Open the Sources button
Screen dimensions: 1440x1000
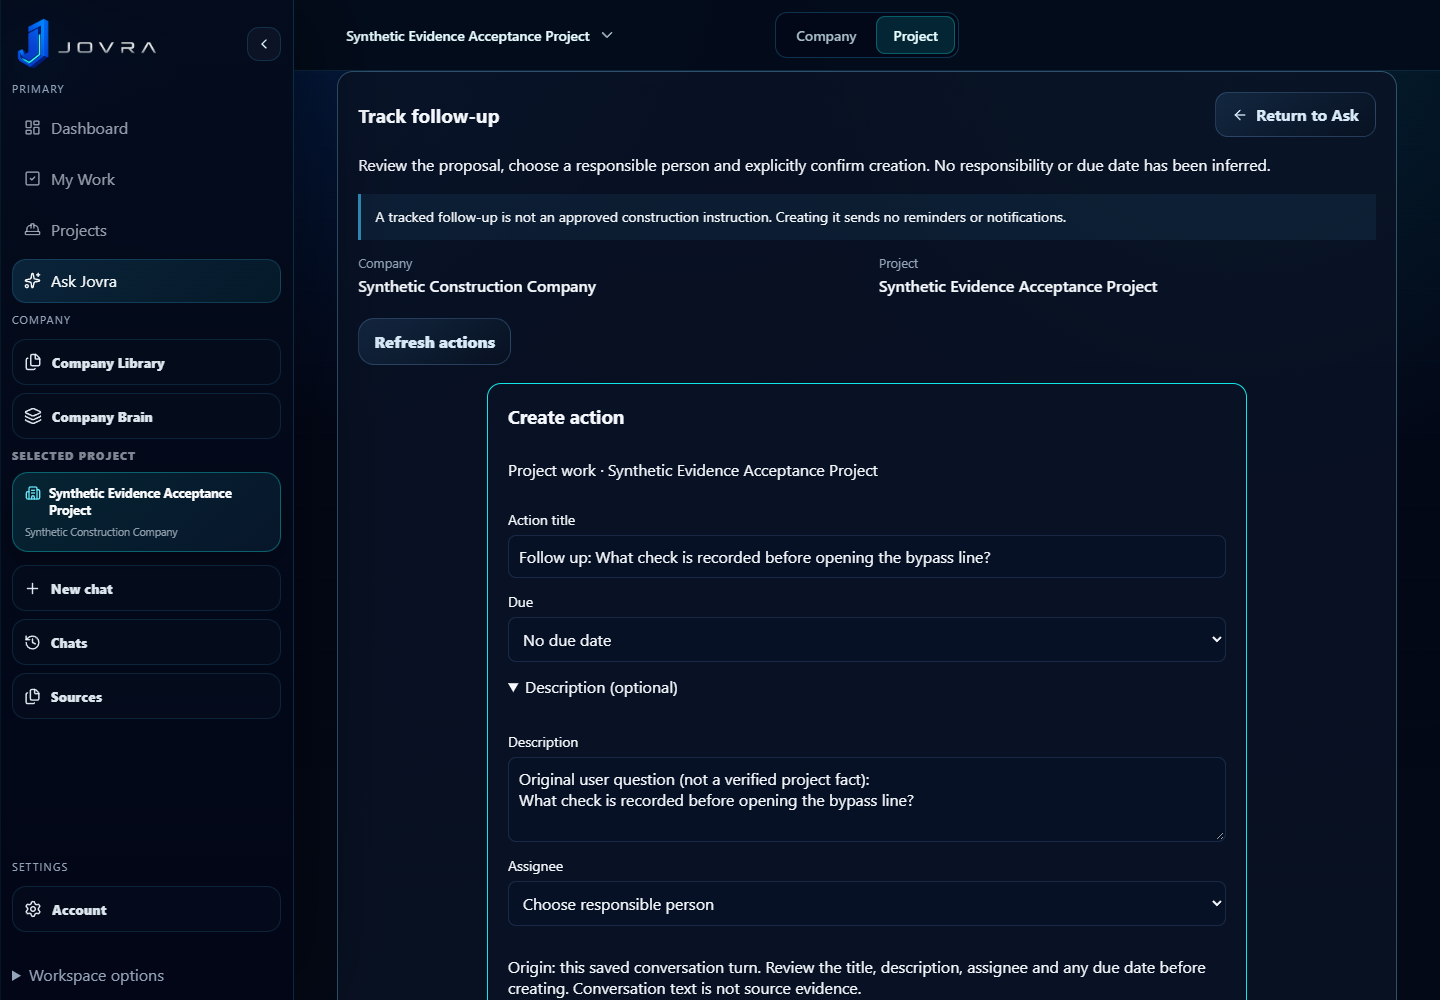point(146,696)
